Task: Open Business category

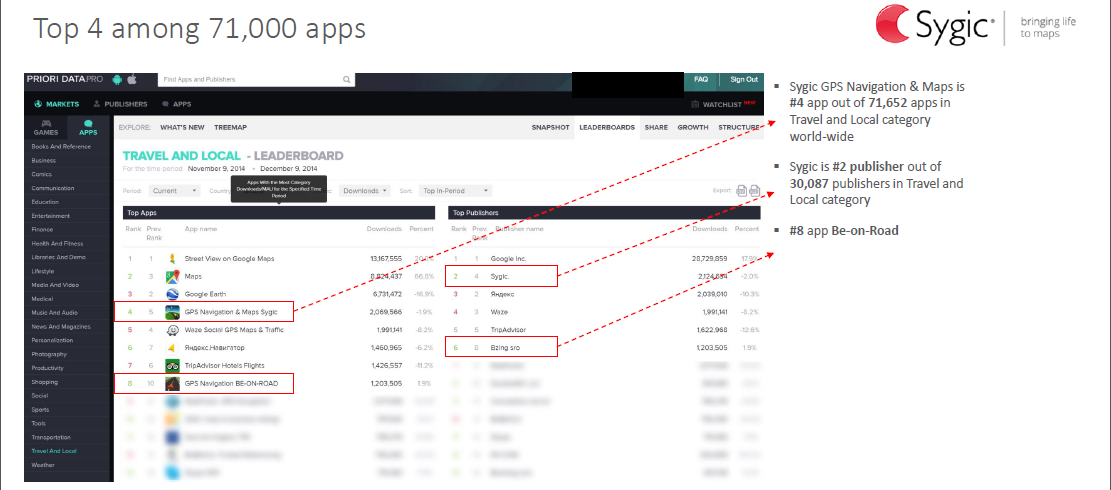Action: [43, 160]
